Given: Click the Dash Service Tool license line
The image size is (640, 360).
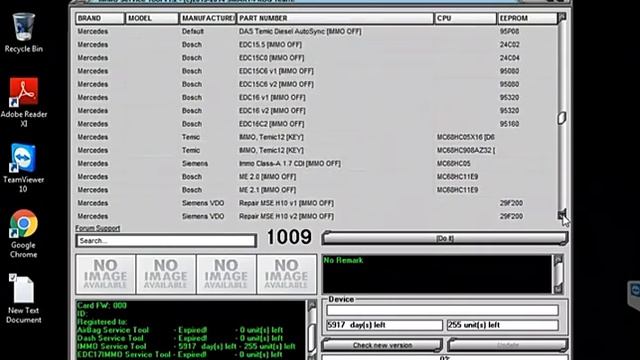Looking at the screenshot, I should point(180,338).
